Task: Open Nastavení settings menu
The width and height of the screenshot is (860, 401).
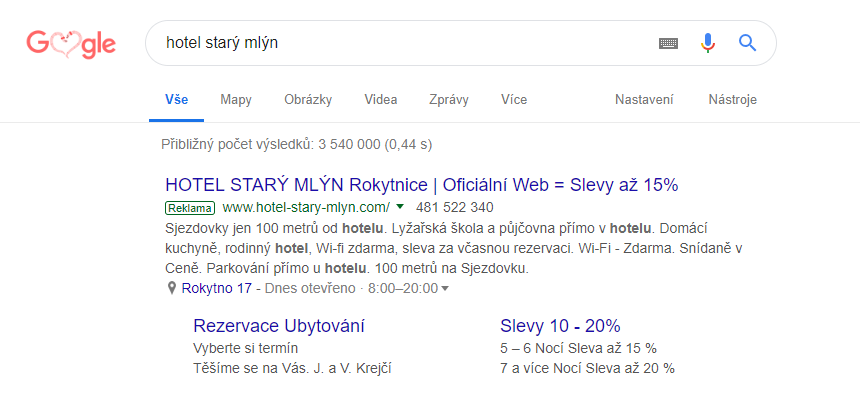Action: point(644,100)
